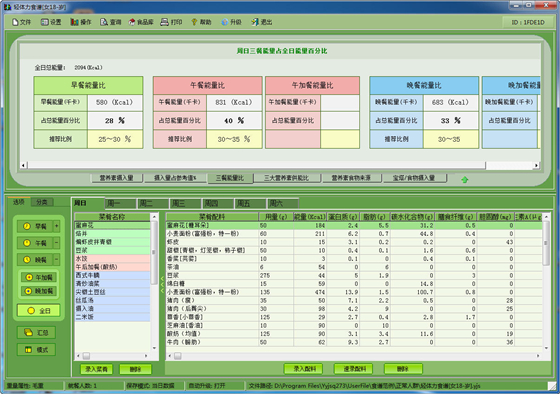Viewport: 560px width, 394px height.
Task: Select the 午后加餐(酸奶) dish row
Action: pos(112,267)
